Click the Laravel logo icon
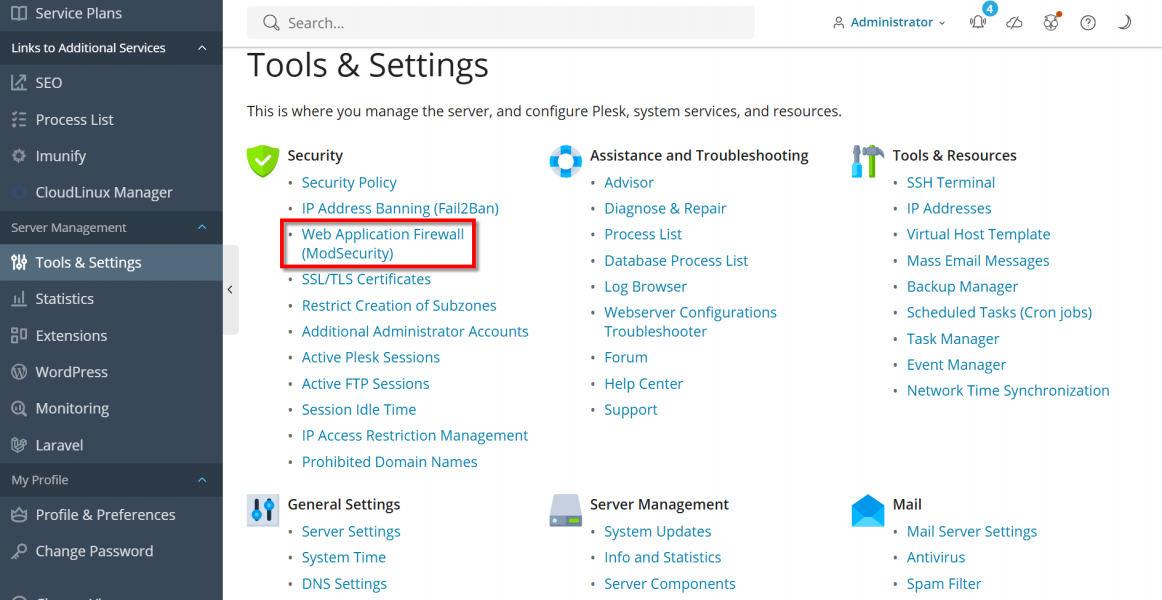This screenshot has width=1162, height=600. (x=19, y=445)
